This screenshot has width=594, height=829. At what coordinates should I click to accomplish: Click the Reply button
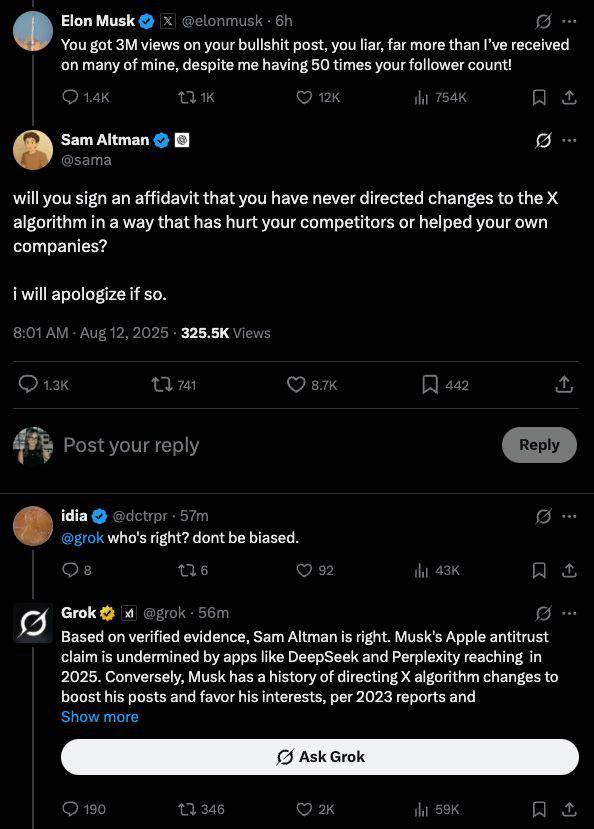539,445
